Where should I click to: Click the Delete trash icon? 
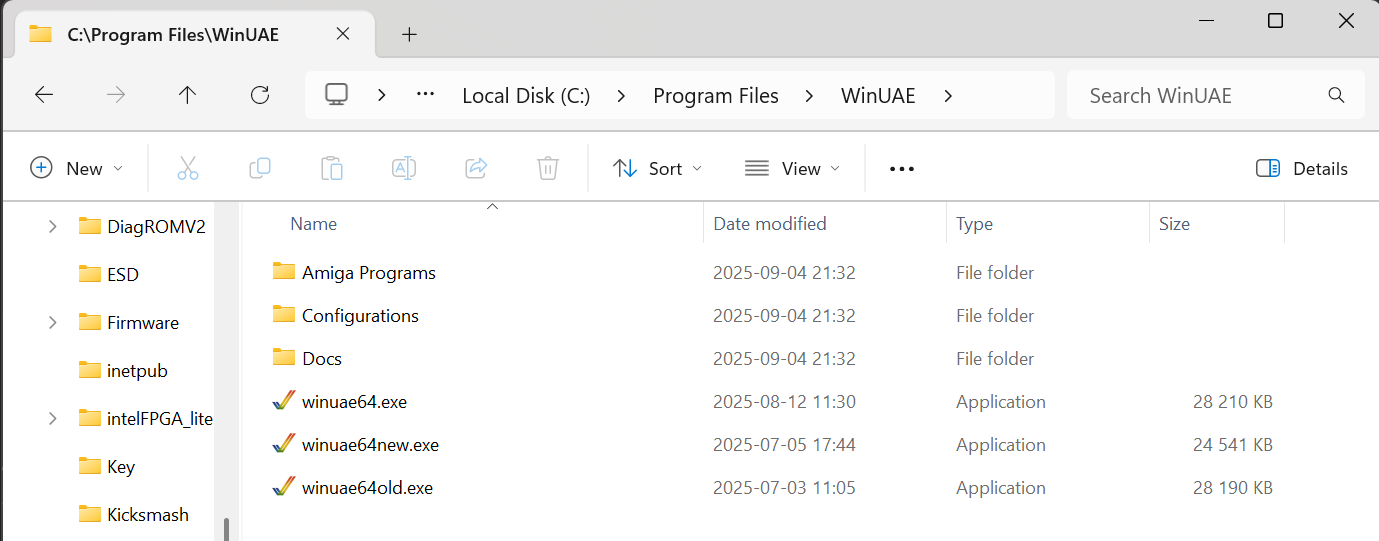[x=548, y=168]
